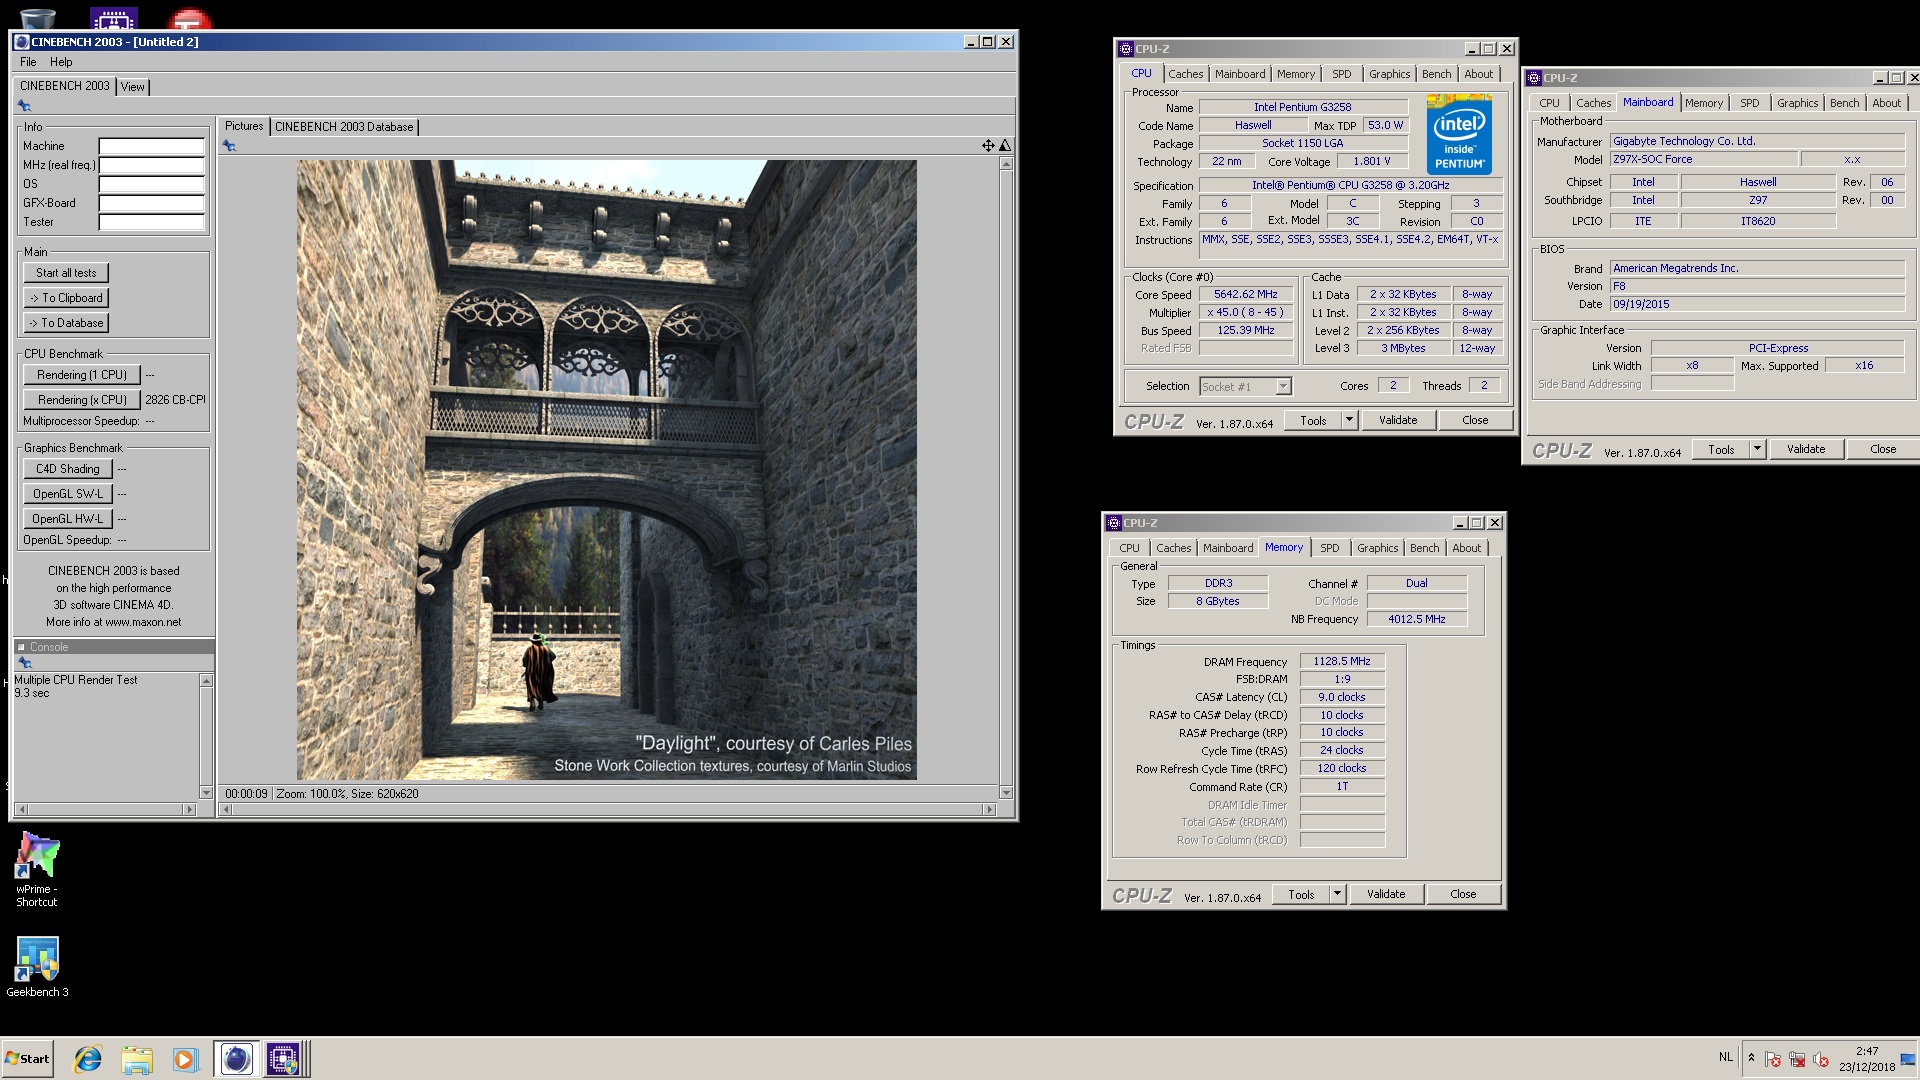The image size is (1920, 1080).
Task: Switch to Cinebench taskbar icon
Action: 236,1059
